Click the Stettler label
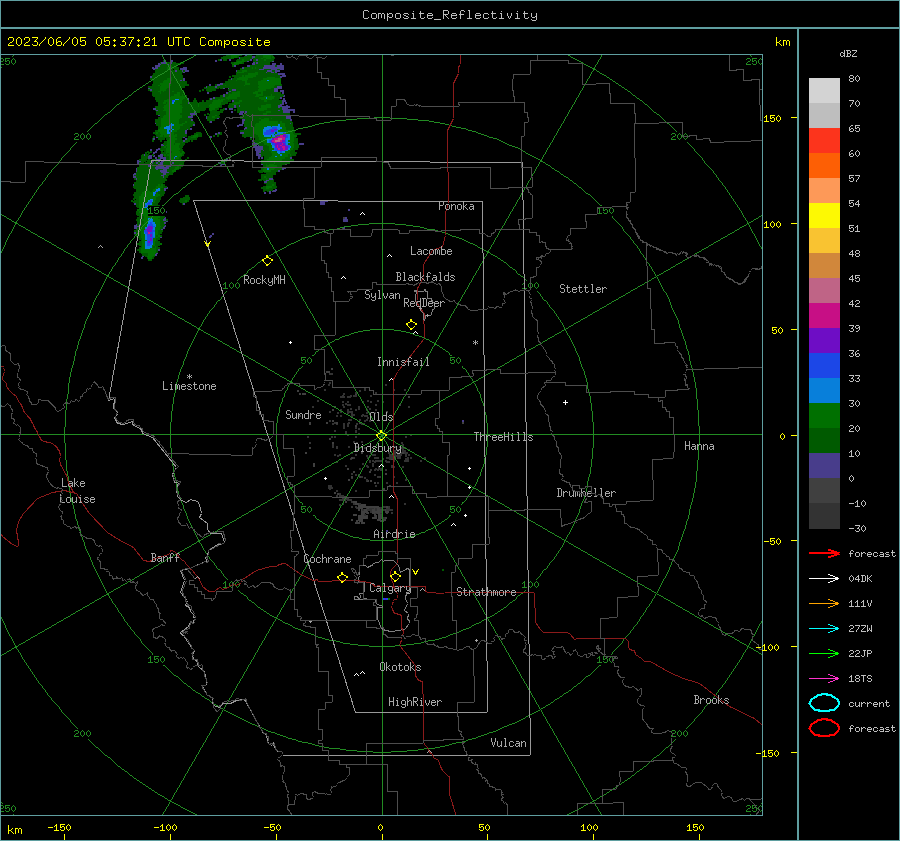The height and width of the screenshot is (841, 900). 583,289
